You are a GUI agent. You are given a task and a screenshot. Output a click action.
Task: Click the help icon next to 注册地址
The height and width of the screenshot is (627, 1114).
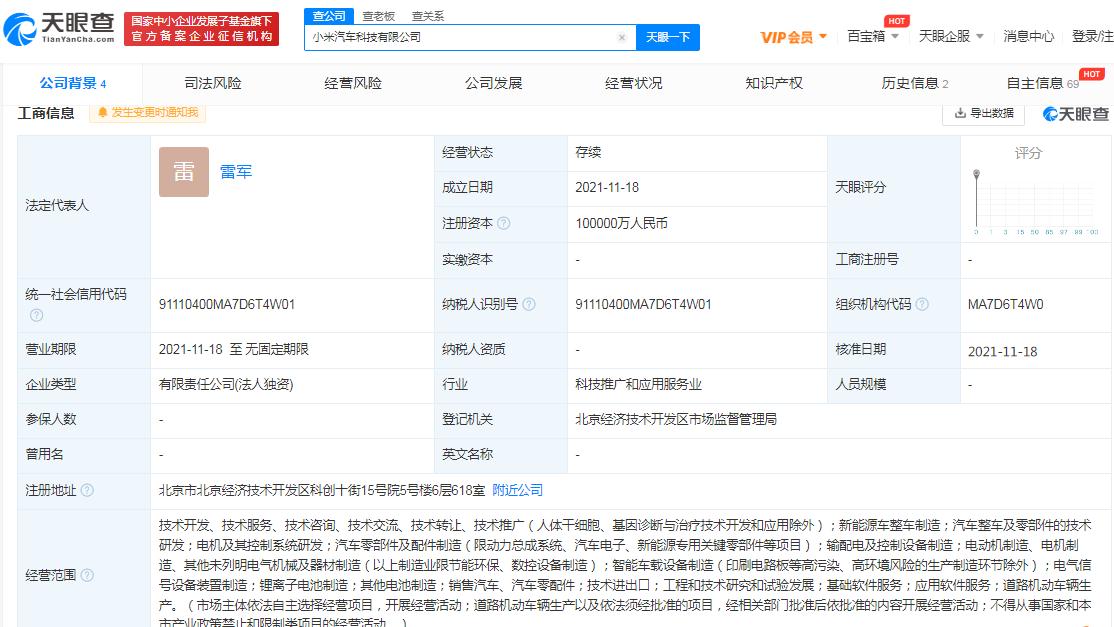[x=87, y=491]
